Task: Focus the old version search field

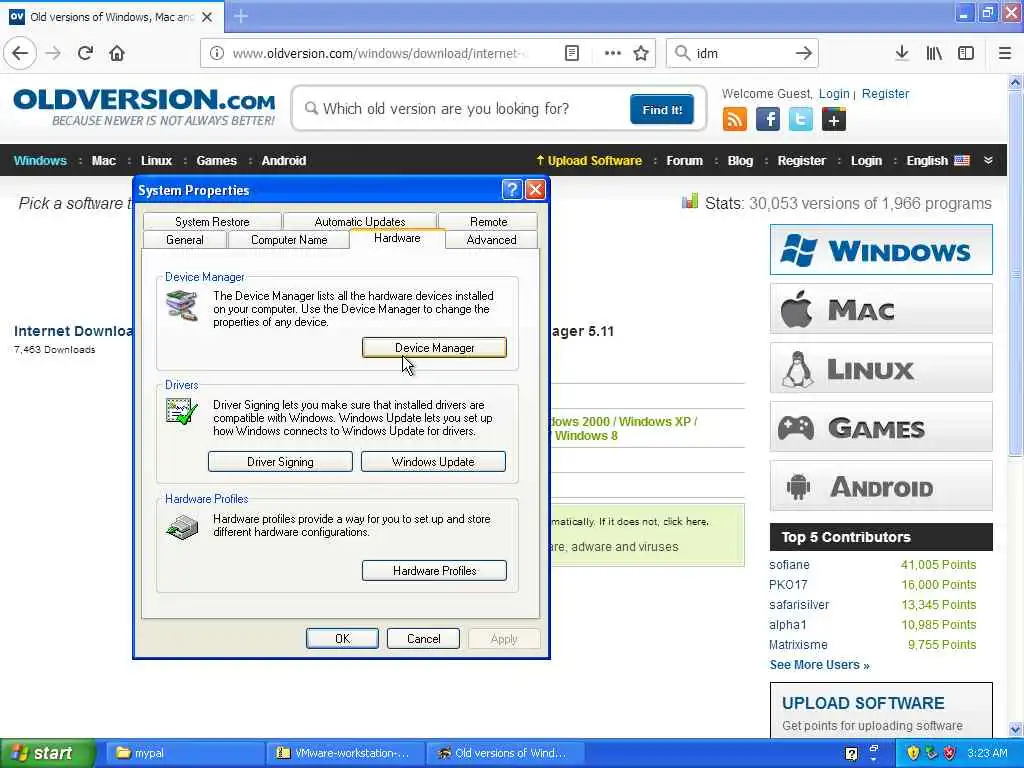Action: click(467, 109)
